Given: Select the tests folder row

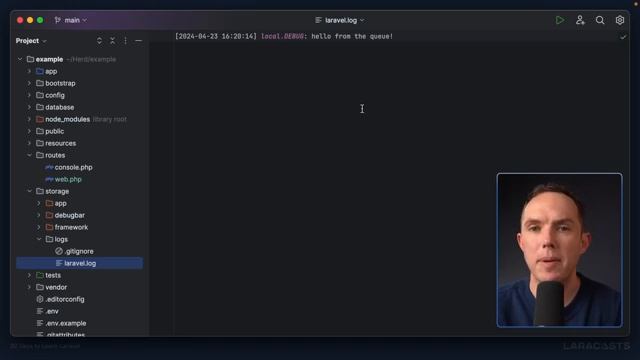Looking at the screenshot, I should [80, 275].
